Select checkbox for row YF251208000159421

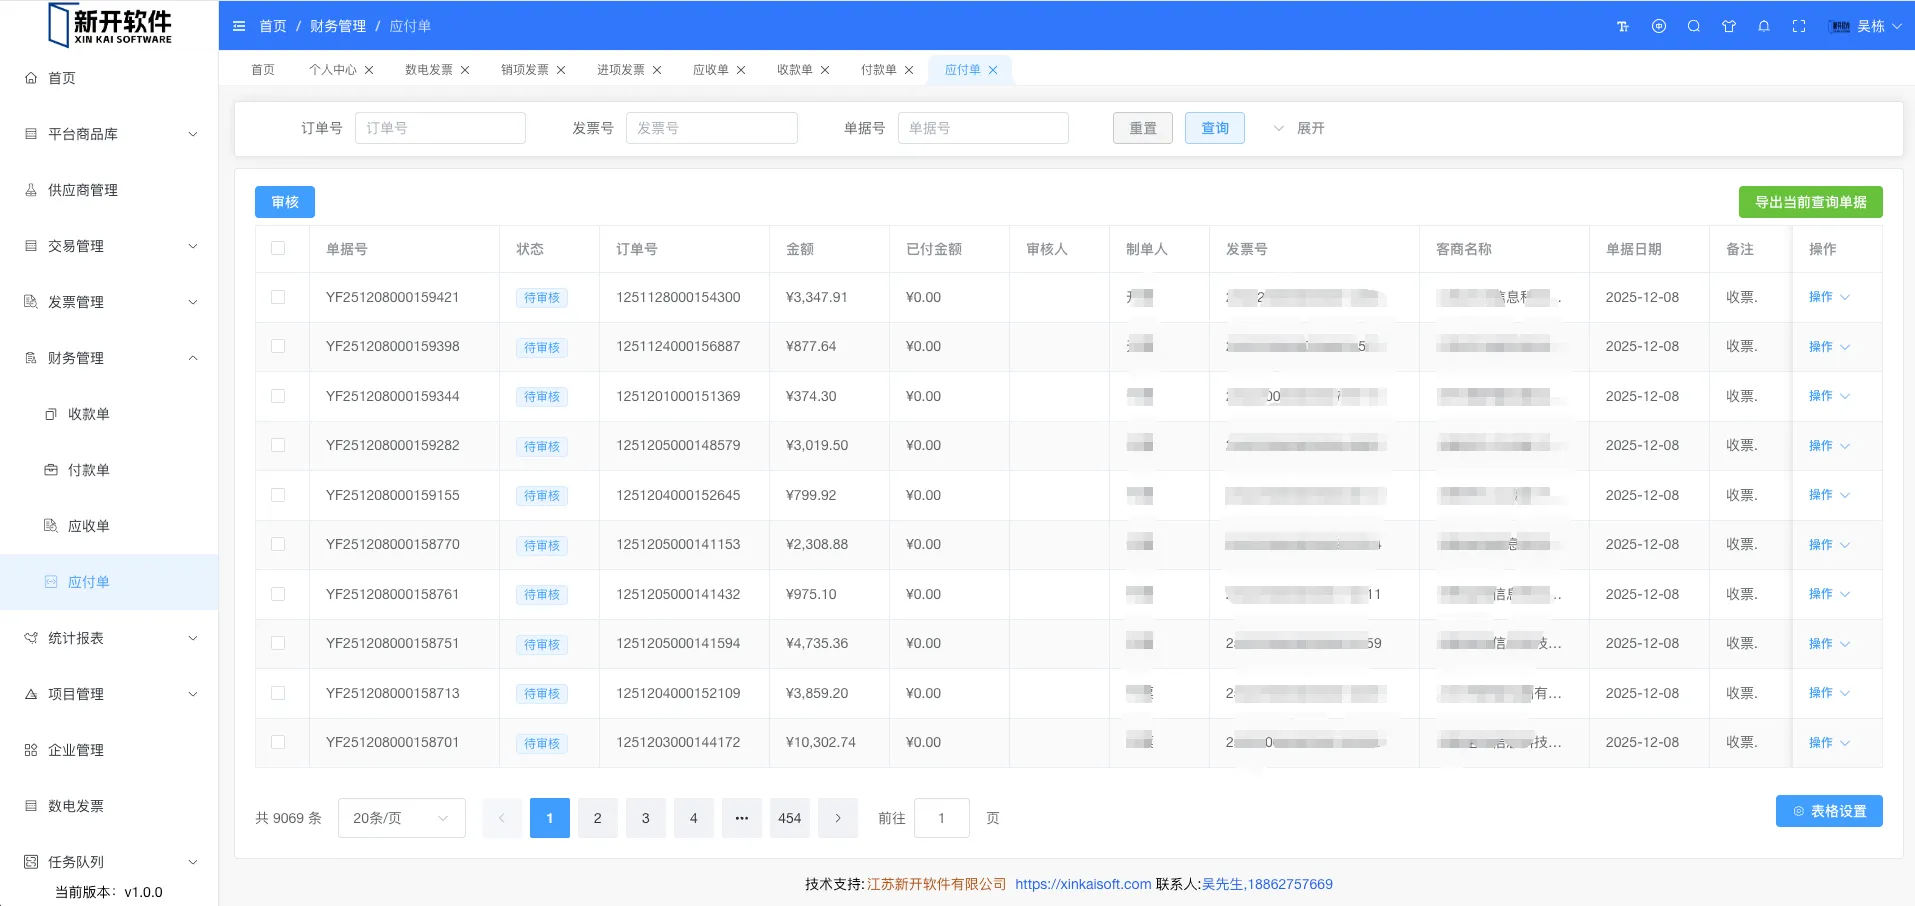[x=278, y=298]
